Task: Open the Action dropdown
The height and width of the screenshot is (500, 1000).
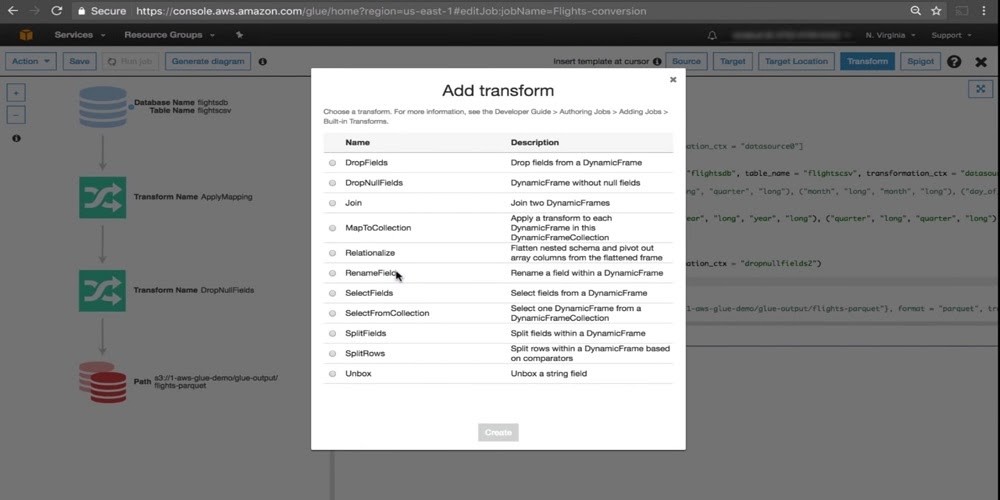Action: click(31, 61)
